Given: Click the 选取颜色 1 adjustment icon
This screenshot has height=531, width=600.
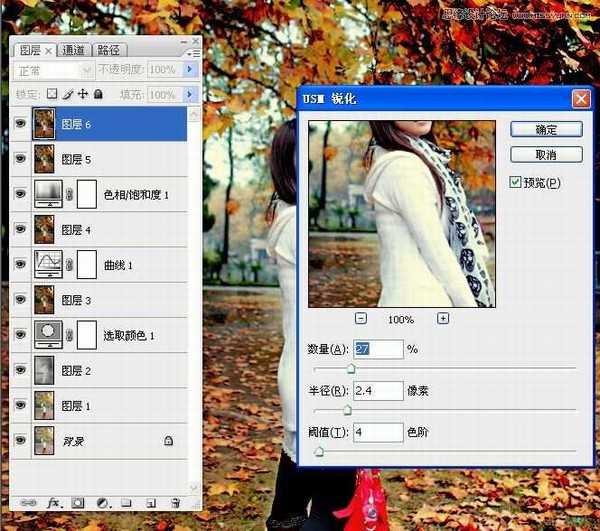Looking at the screenshot, I should click(x=49, y=335).
